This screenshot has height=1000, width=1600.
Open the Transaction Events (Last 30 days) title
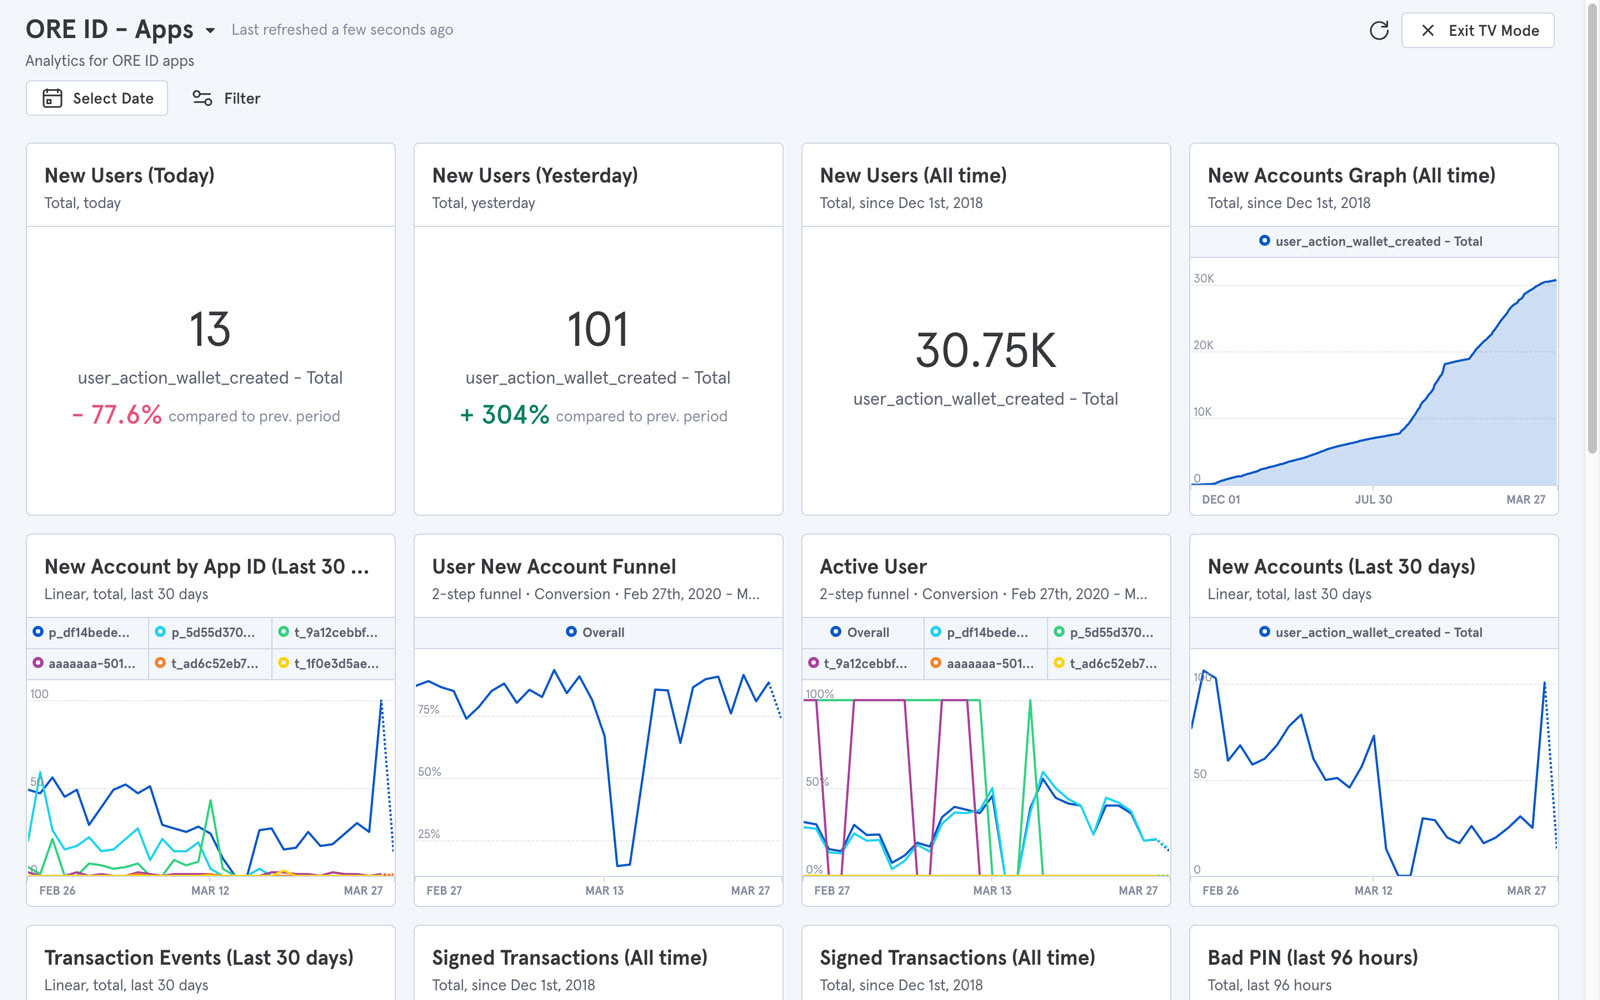(x=199, y=957)
